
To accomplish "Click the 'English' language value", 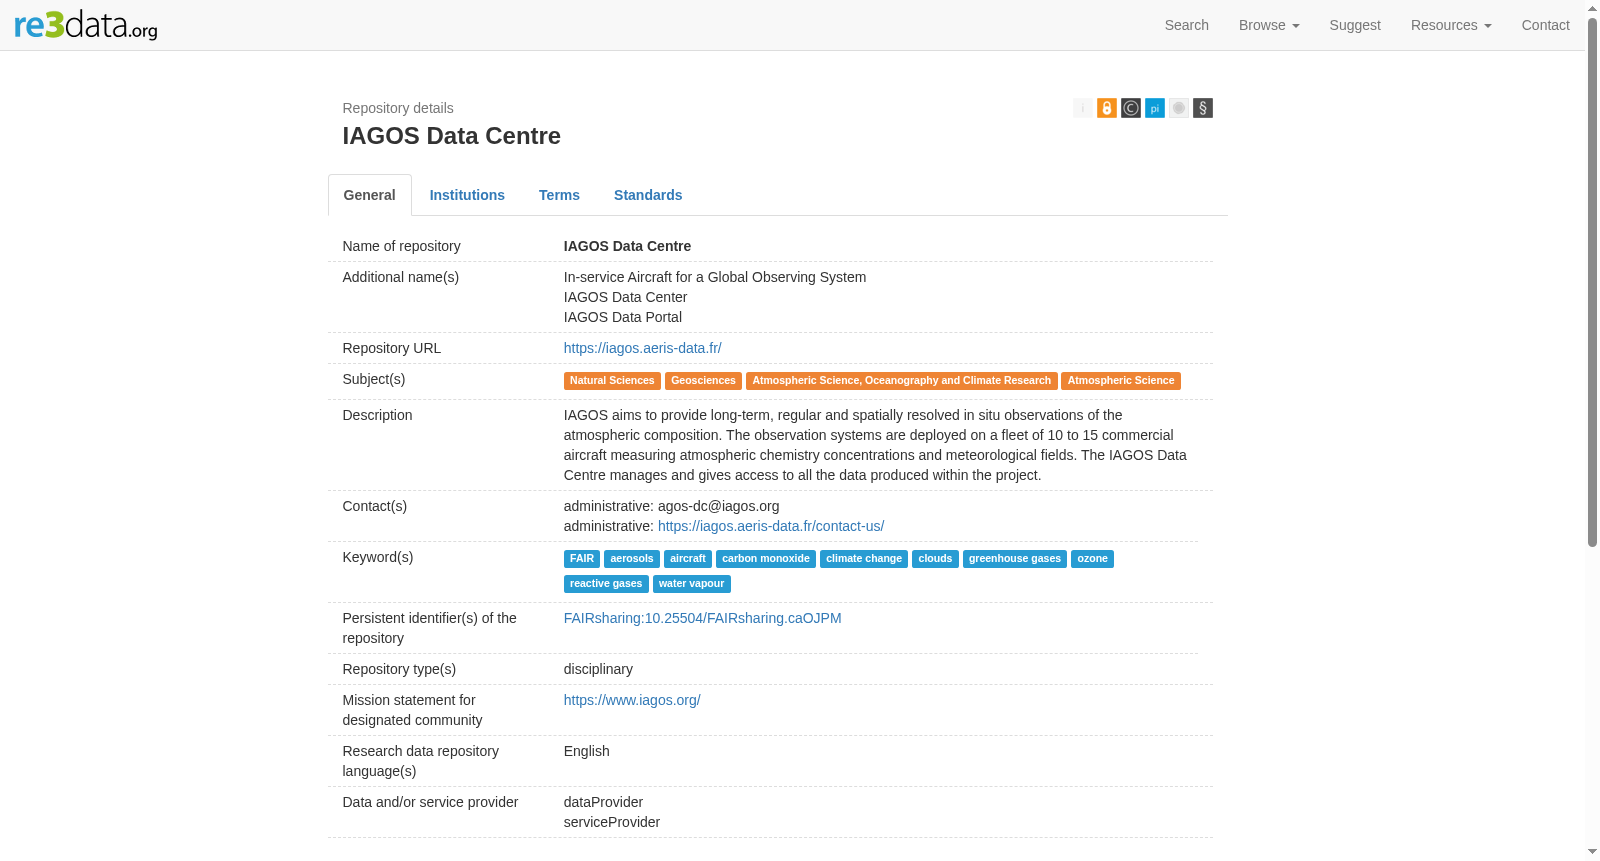I will coord(587,751).
